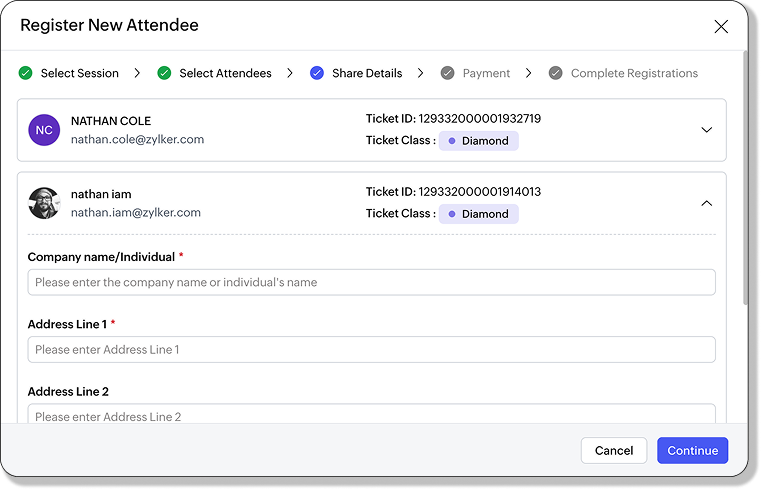
Task: Go to the Select Attendees step
Action: pyautogui.click(x=225, y=73)
